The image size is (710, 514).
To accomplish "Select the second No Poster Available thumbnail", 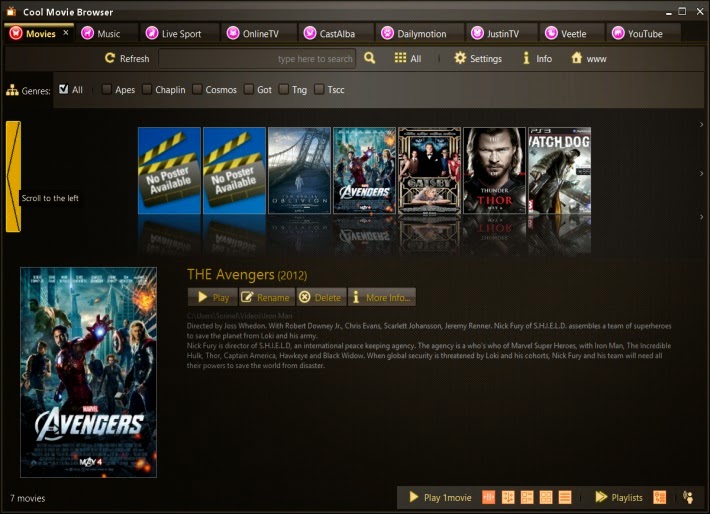I will (x=234, y=170).
